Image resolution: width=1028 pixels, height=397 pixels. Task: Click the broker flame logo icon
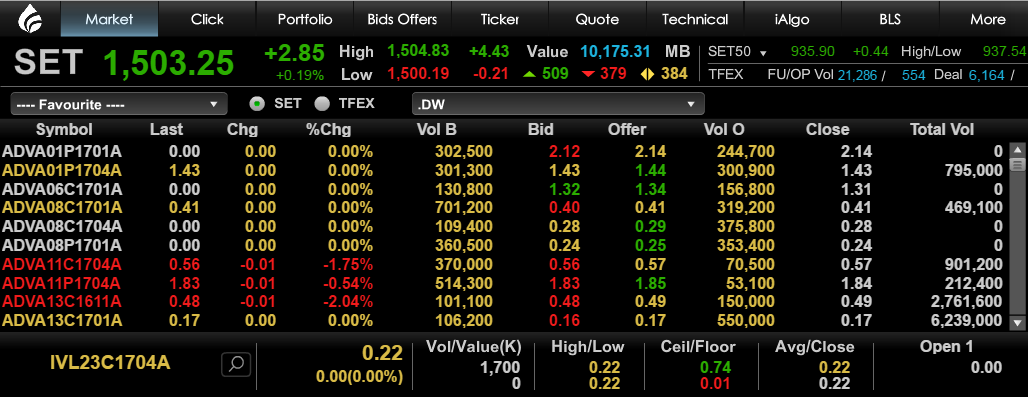(30, 18)
